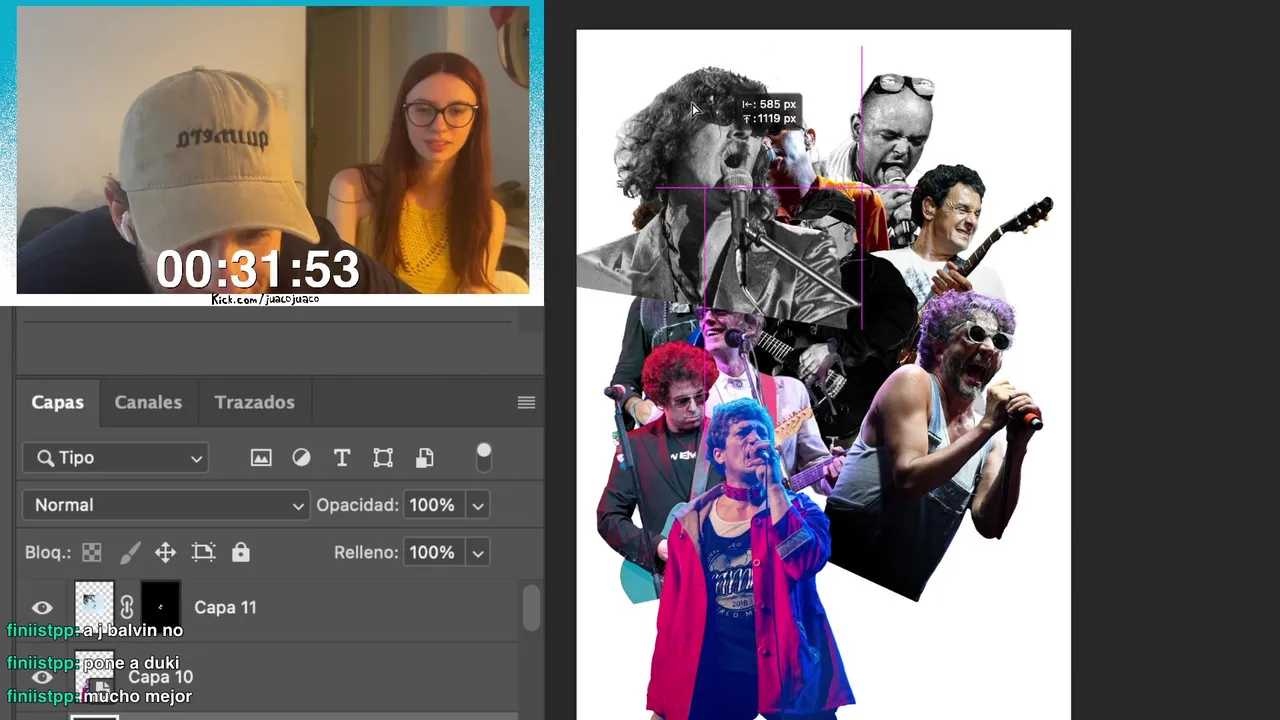Click the Relleno 100% value field

(x=432, y=552)
